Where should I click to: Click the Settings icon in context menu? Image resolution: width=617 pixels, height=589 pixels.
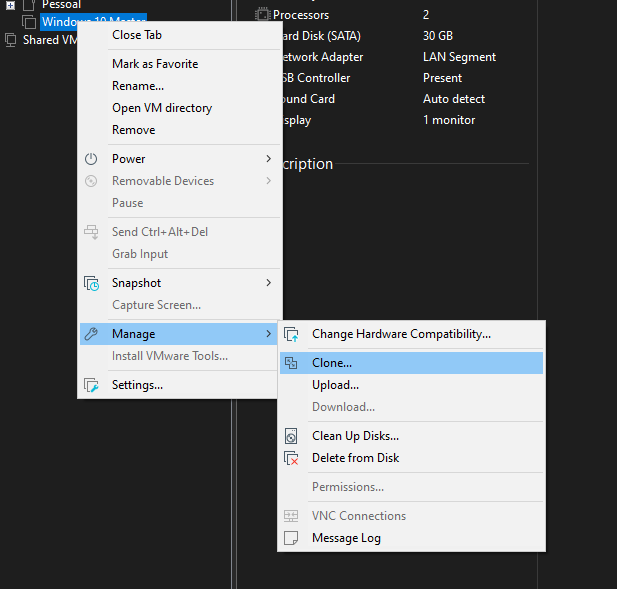(x=91, y=385)
